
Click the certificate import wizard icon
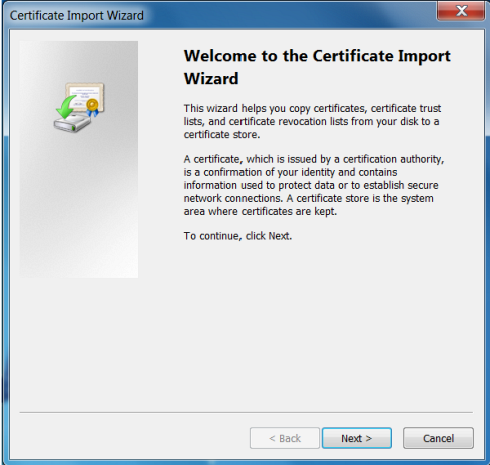79,107
